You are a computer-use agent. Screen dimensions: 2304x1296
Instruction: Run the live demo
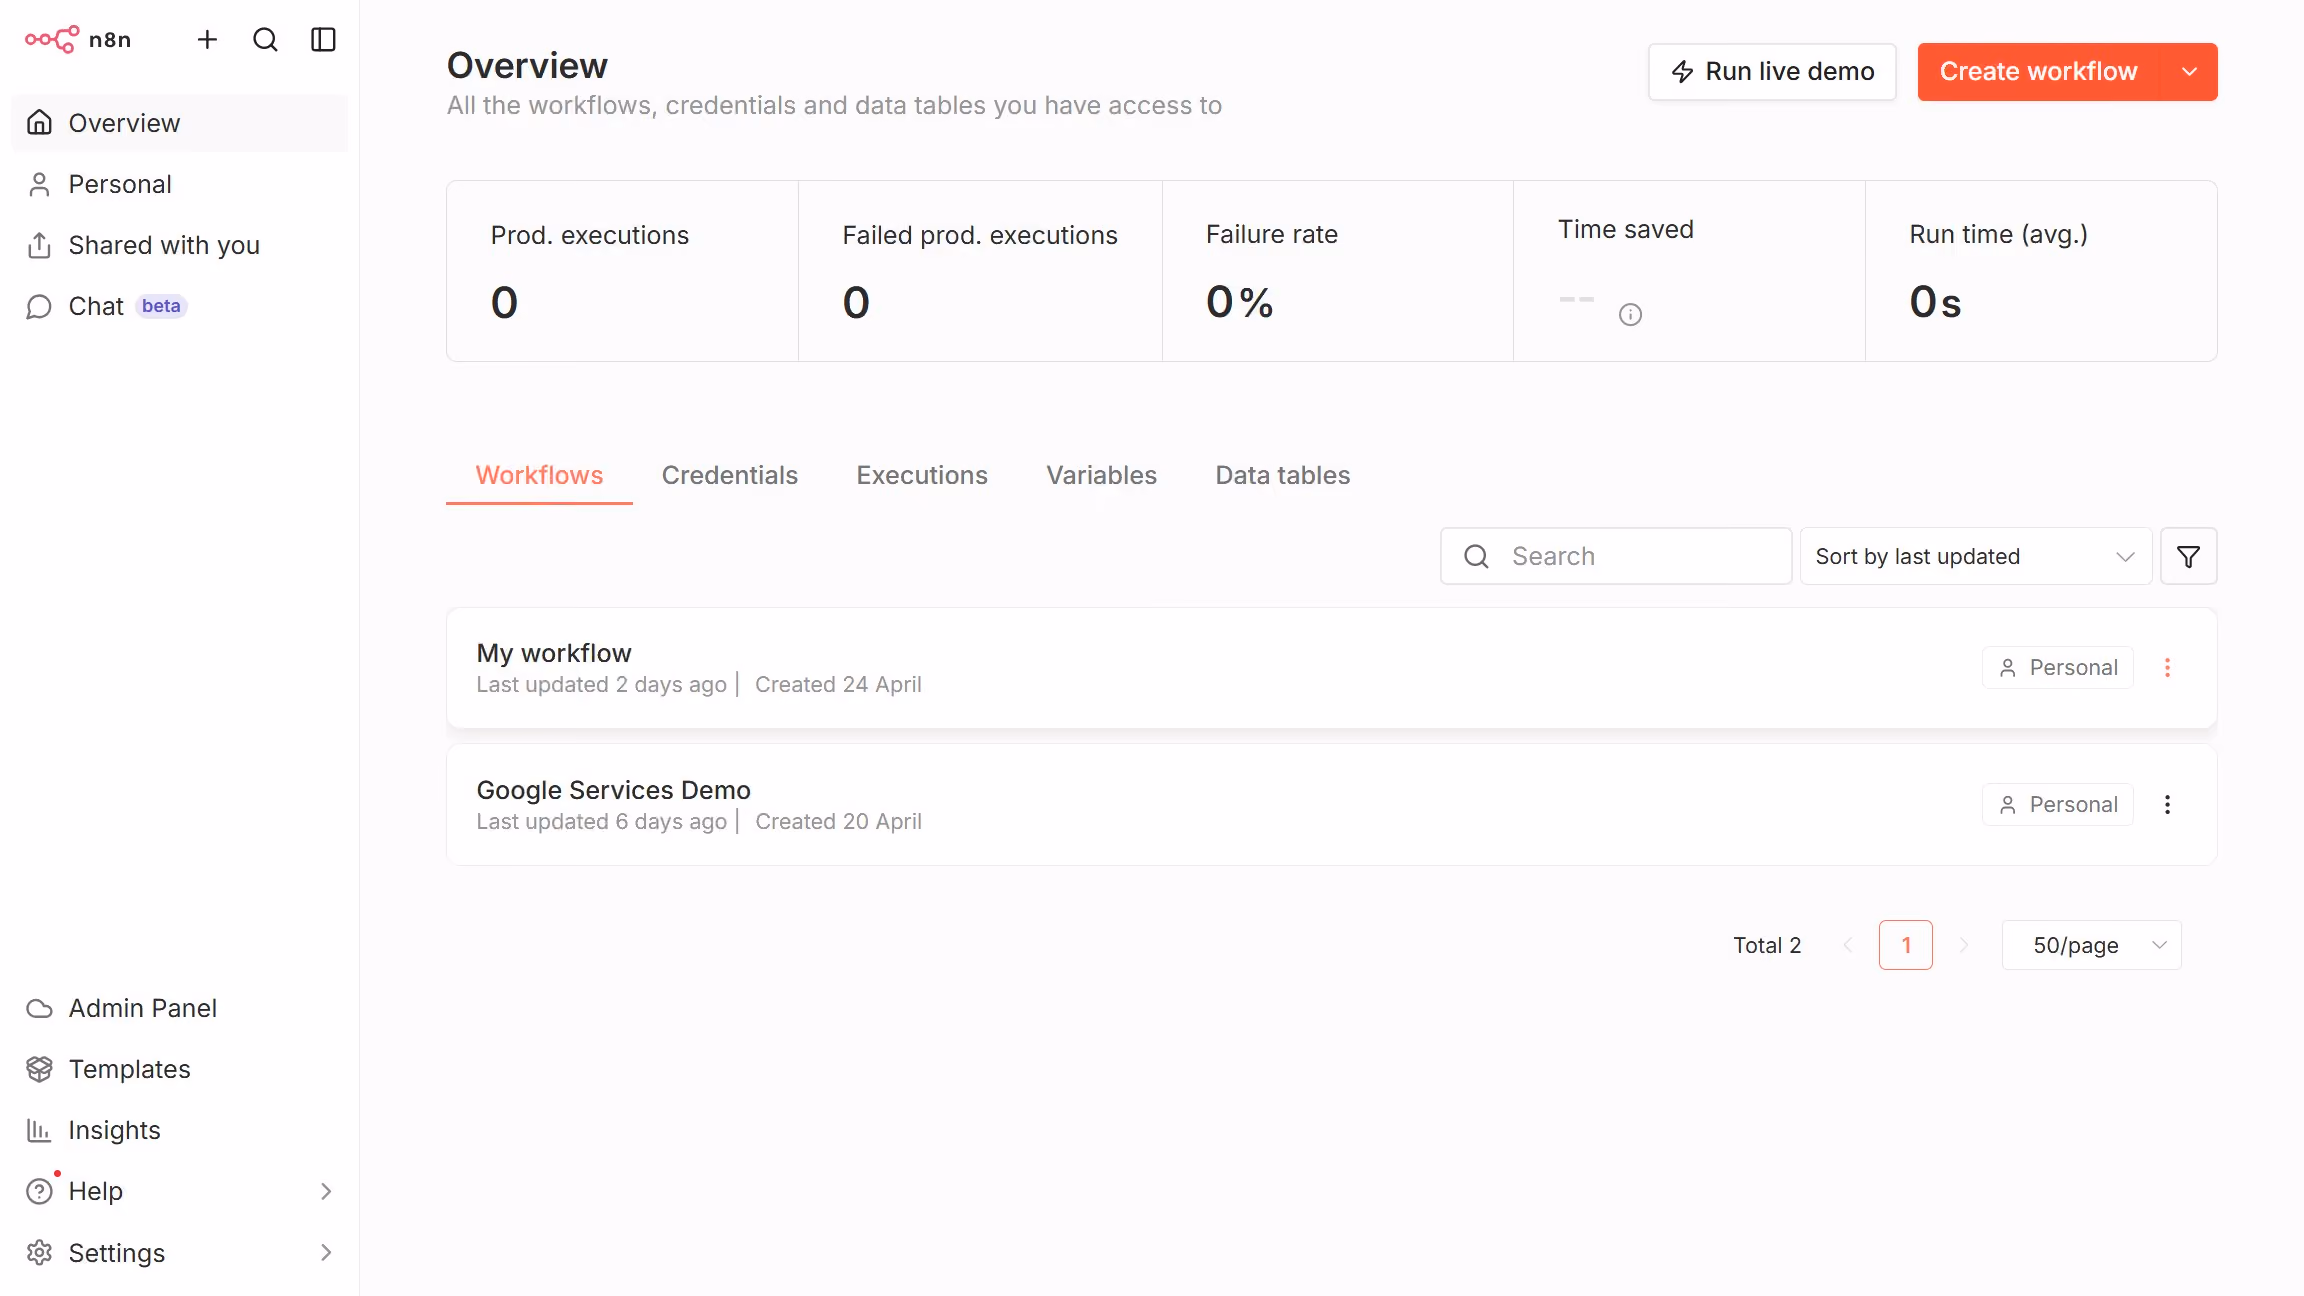point(1772,72)
